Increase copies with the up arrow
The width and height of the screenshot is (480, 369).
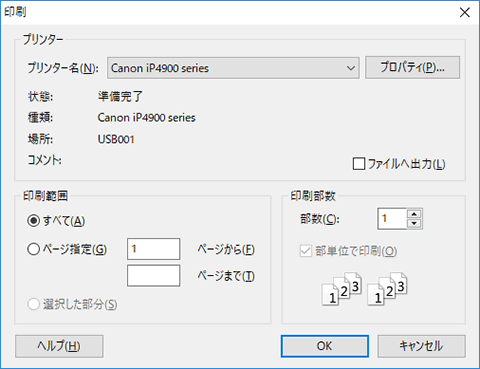point(414,214)
